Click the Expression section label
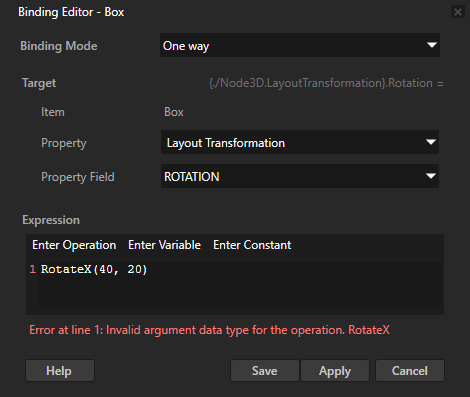The image size is (470, 397). click(51, 220)
